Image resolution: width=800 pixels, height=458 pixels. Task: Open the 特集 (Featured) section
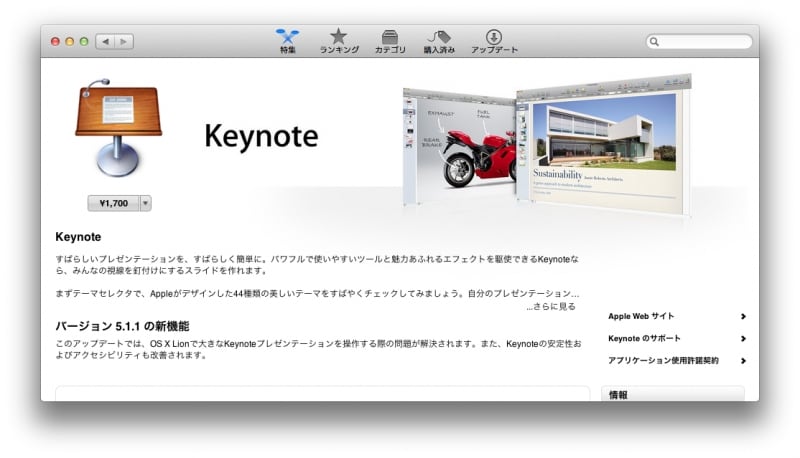pos(287,41)
